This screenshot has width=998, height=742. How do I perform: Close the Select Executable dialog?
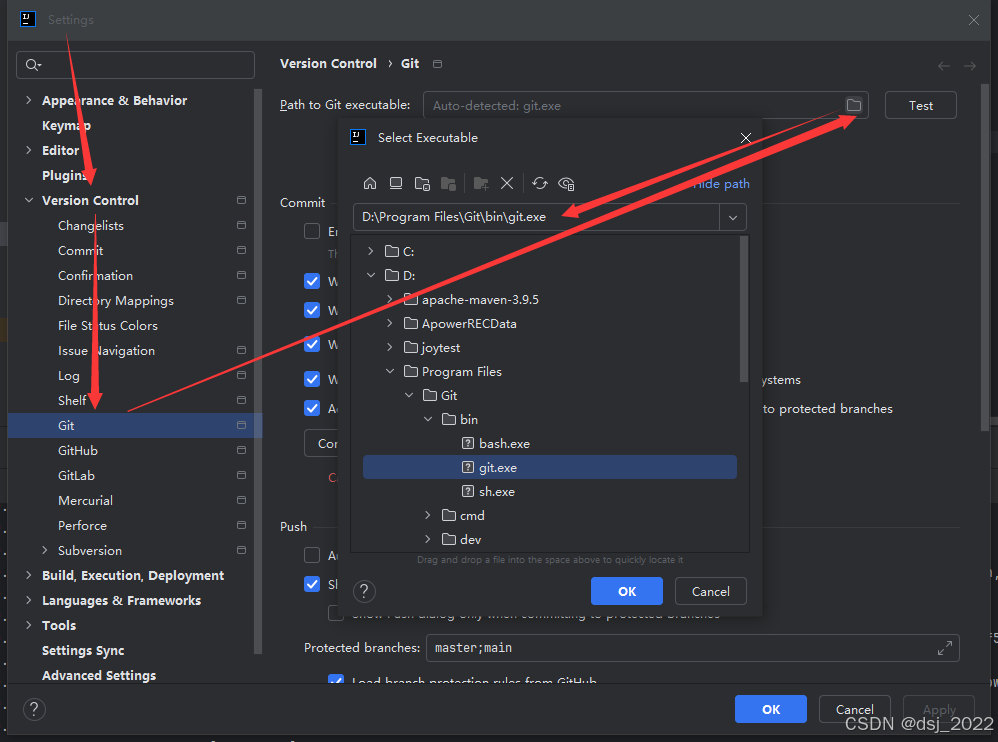[746, 138]
